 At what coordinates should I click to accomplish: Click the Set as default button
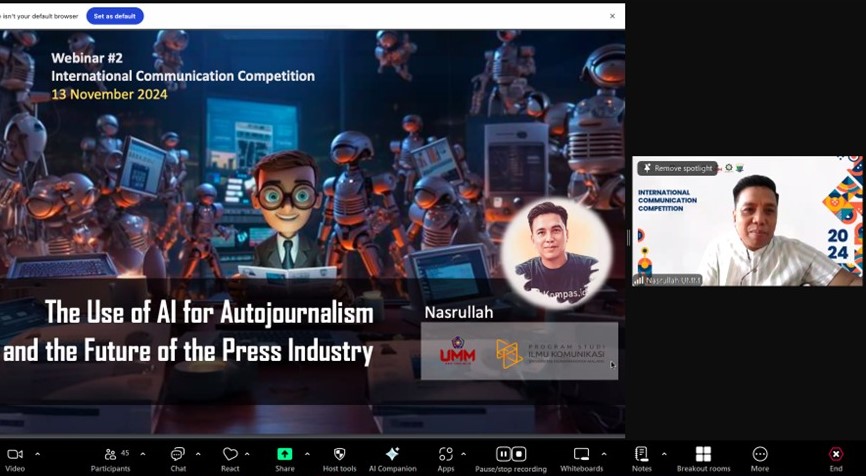coord(115,16)
